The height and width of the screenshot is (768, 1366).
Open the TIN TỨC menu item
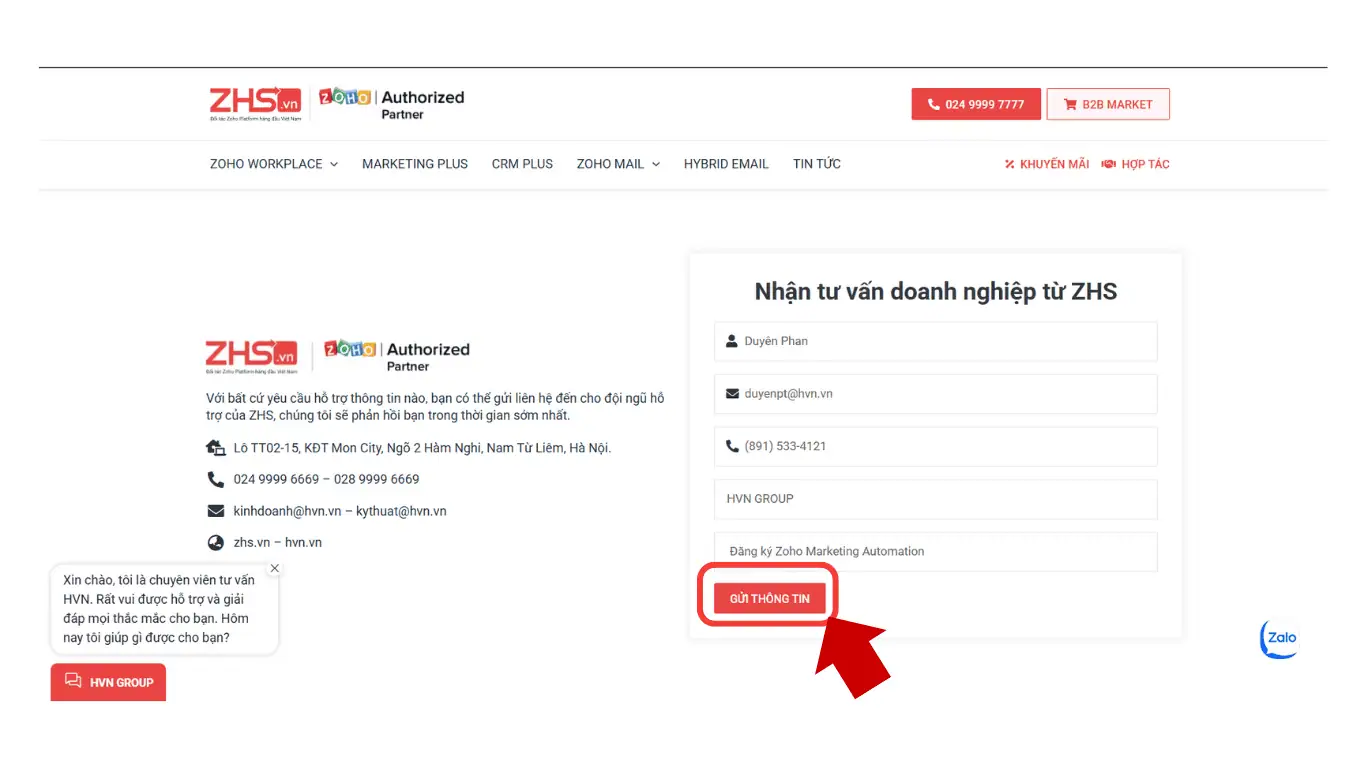(x=816, y=163)
